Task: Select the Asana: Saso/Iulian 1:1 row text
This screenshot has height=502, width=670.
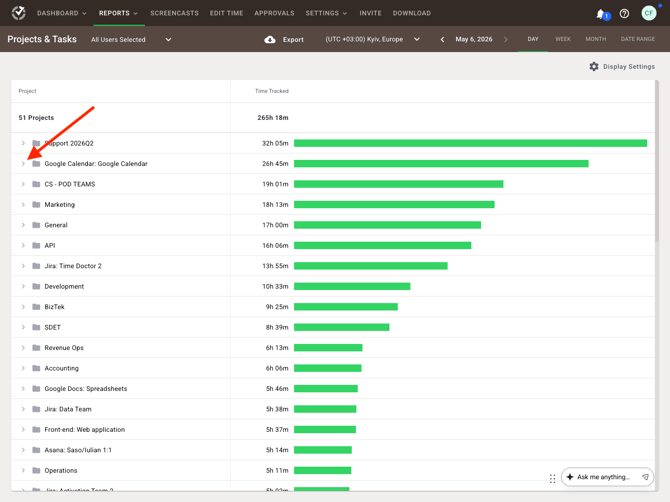Action: click(78, 450)
